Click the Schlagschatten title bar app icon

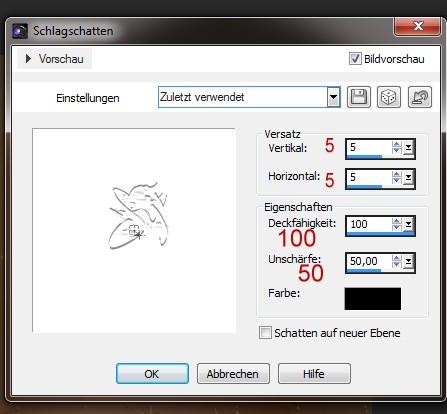pos(20,31)
